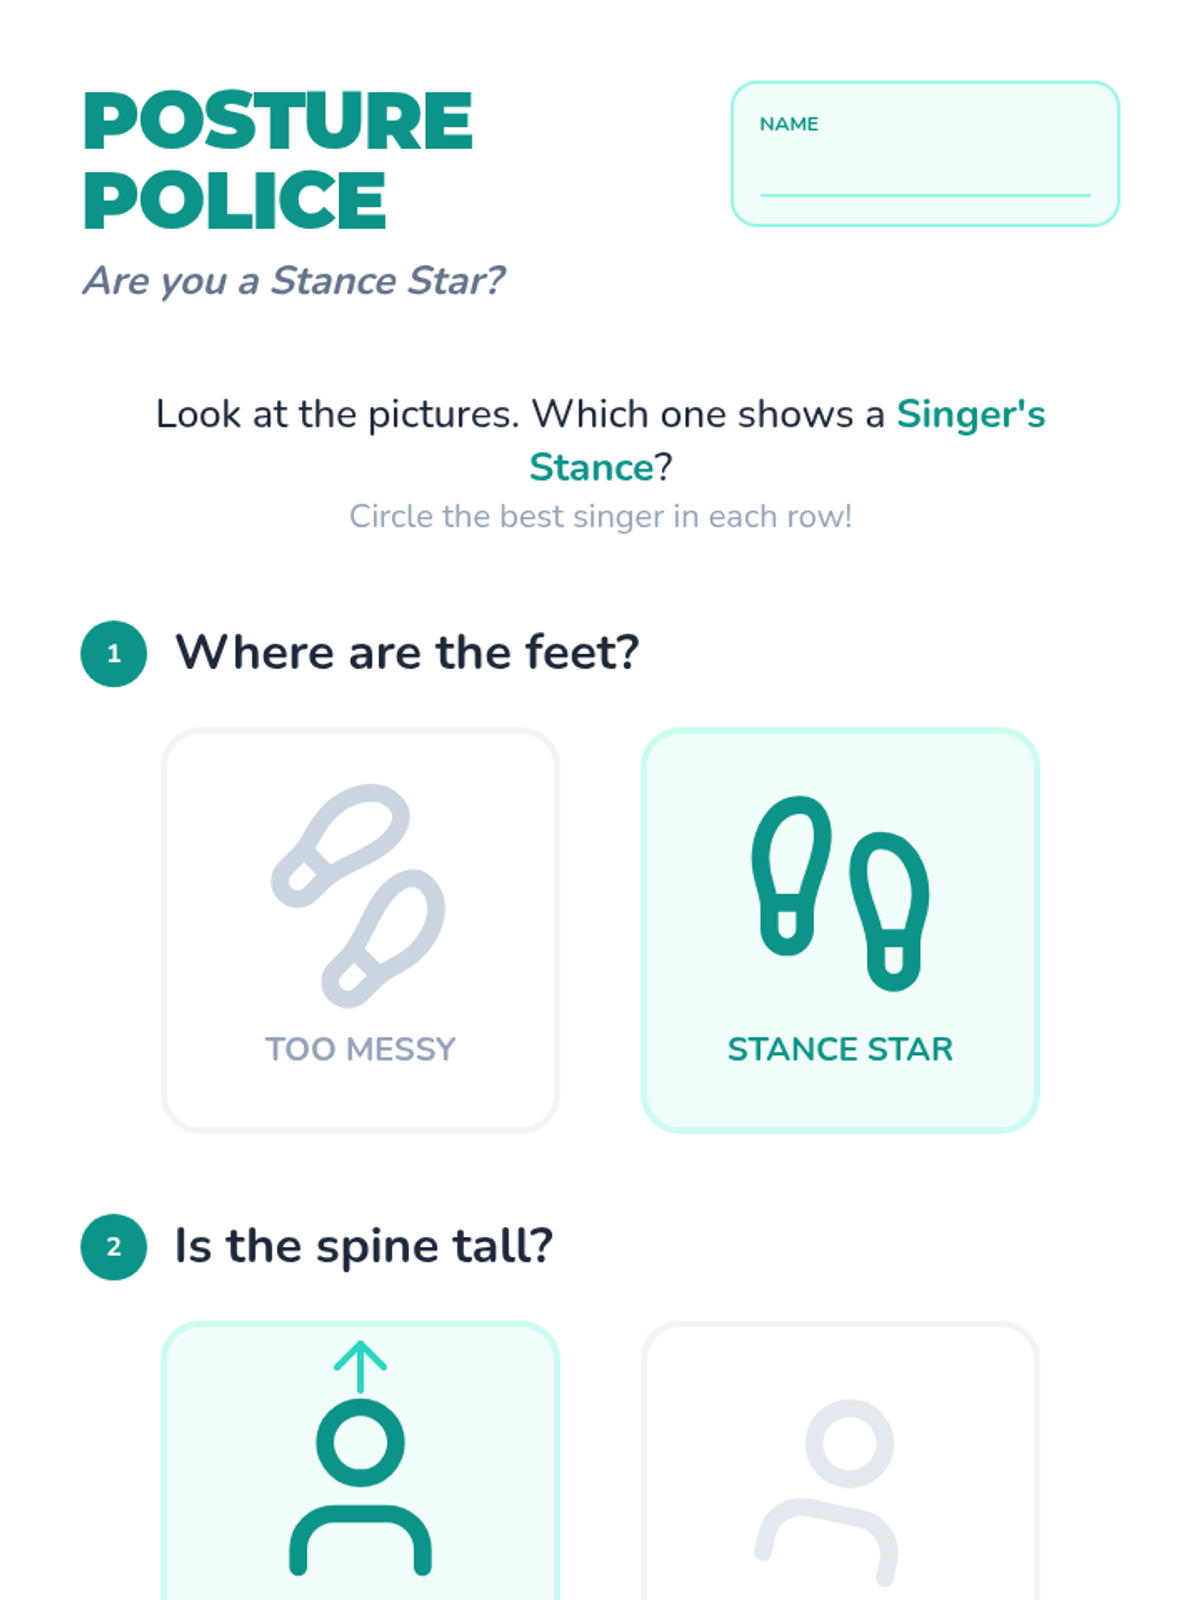The height and width of the screenshot is (1600, 1200).
Task: Click 'Is the spine tall?' heading
Action: [364, 1246]
